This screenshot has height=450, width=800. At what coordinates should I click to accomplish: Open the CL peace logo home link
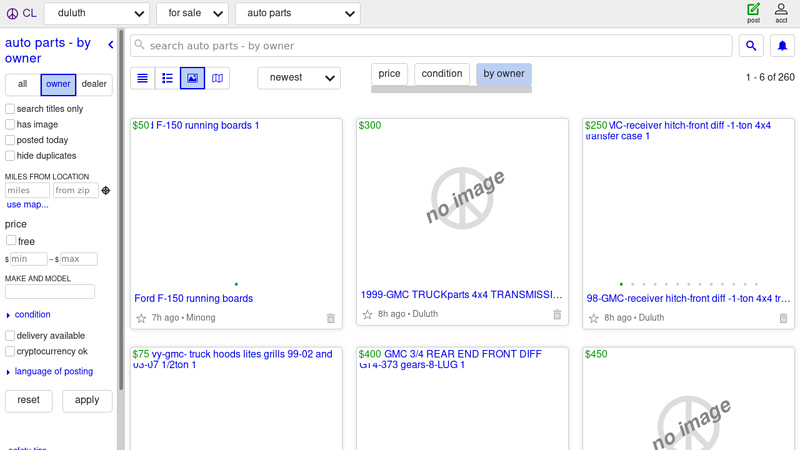(x=21, y=13)
